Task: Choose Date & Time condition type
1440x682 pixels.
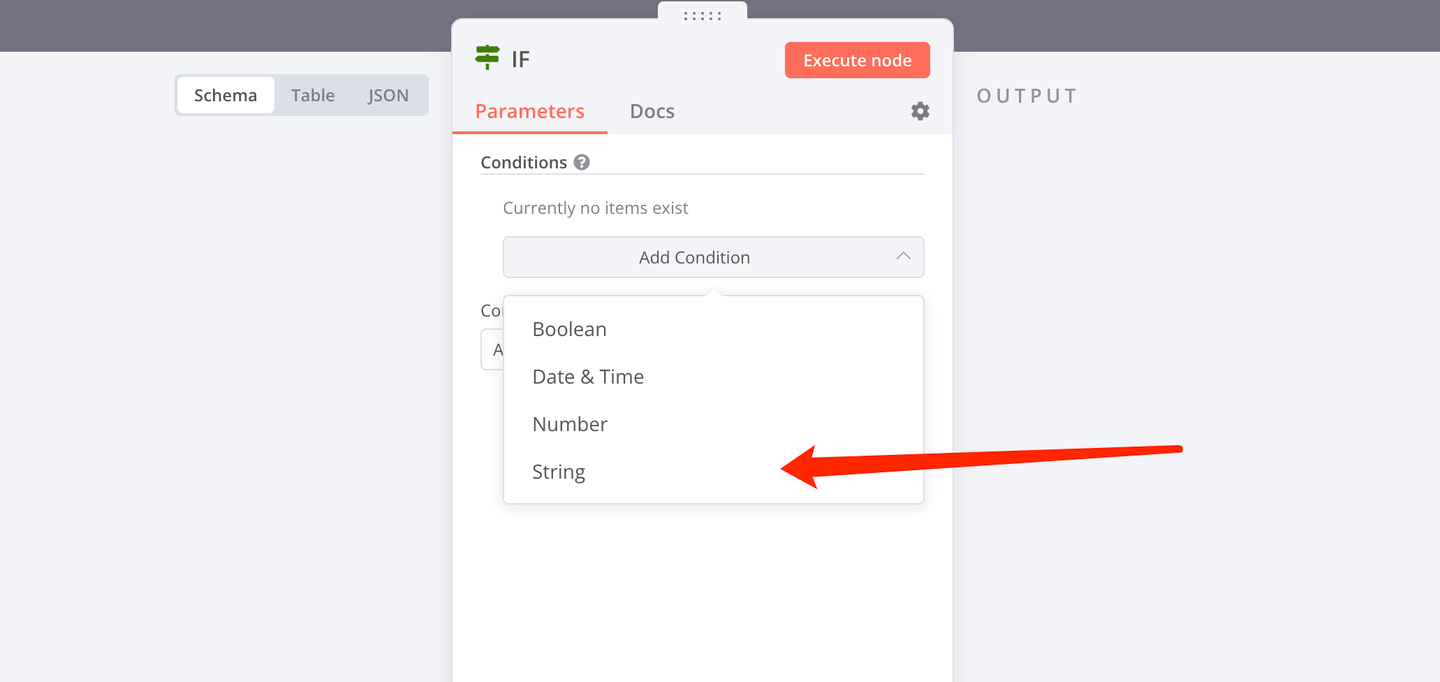Action: click(713, 377)
